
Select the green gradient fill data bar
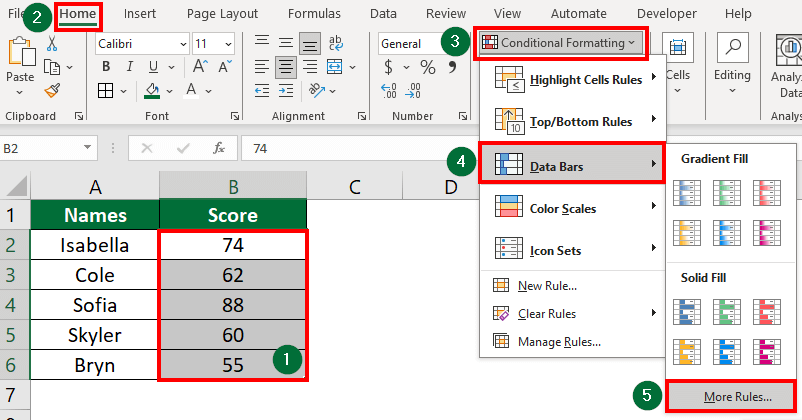pyautogui.click(x=729, y=193)
